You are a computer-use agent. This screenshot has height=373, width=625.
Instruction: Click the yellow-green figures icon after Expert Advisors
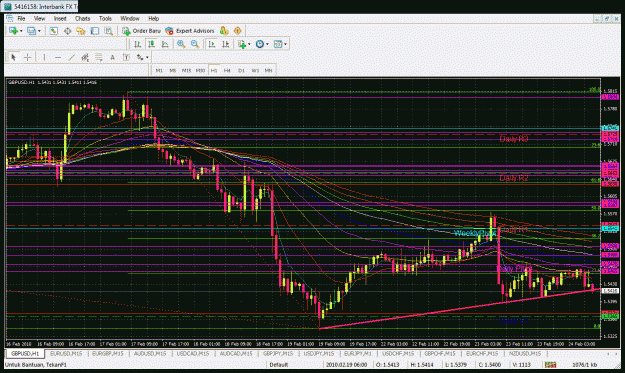click(x=224, y=31)
